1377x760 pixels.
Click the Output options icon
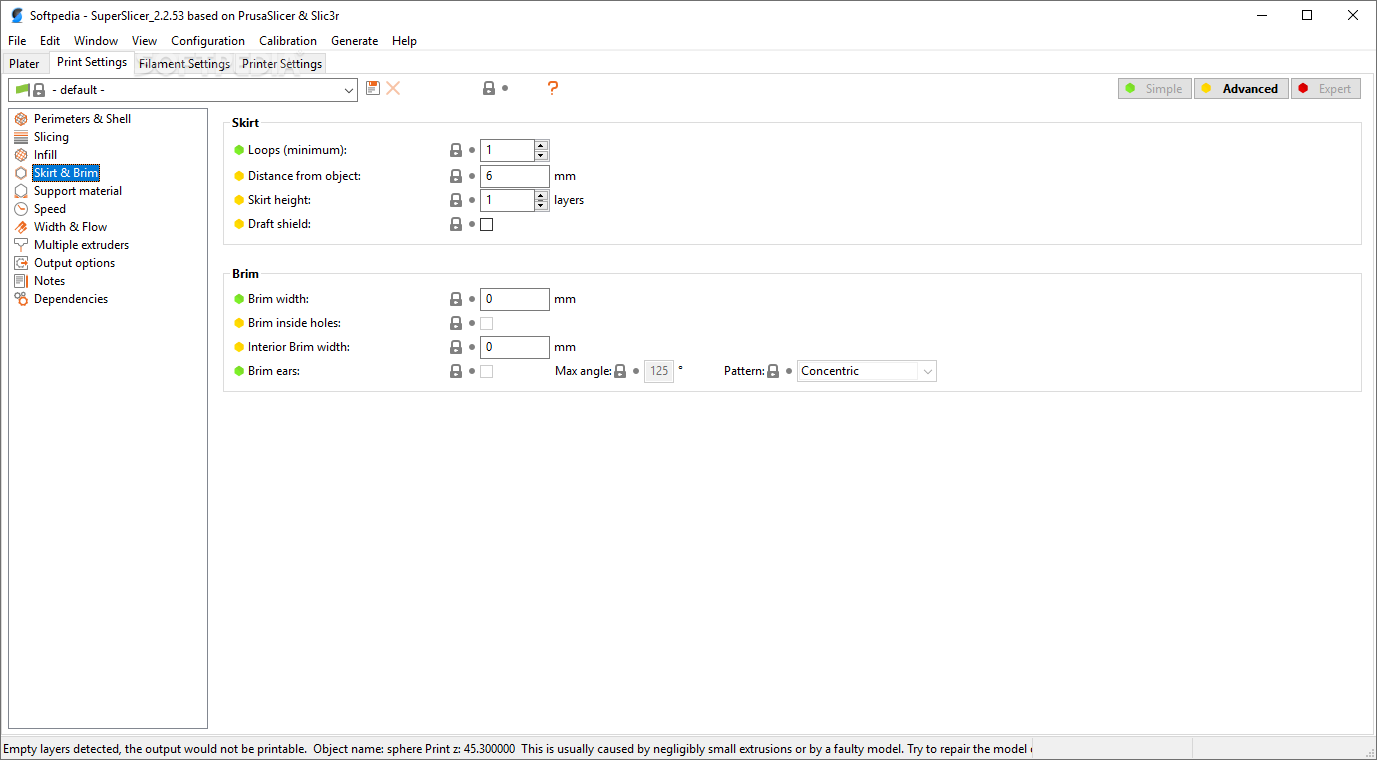click(21, 263)
